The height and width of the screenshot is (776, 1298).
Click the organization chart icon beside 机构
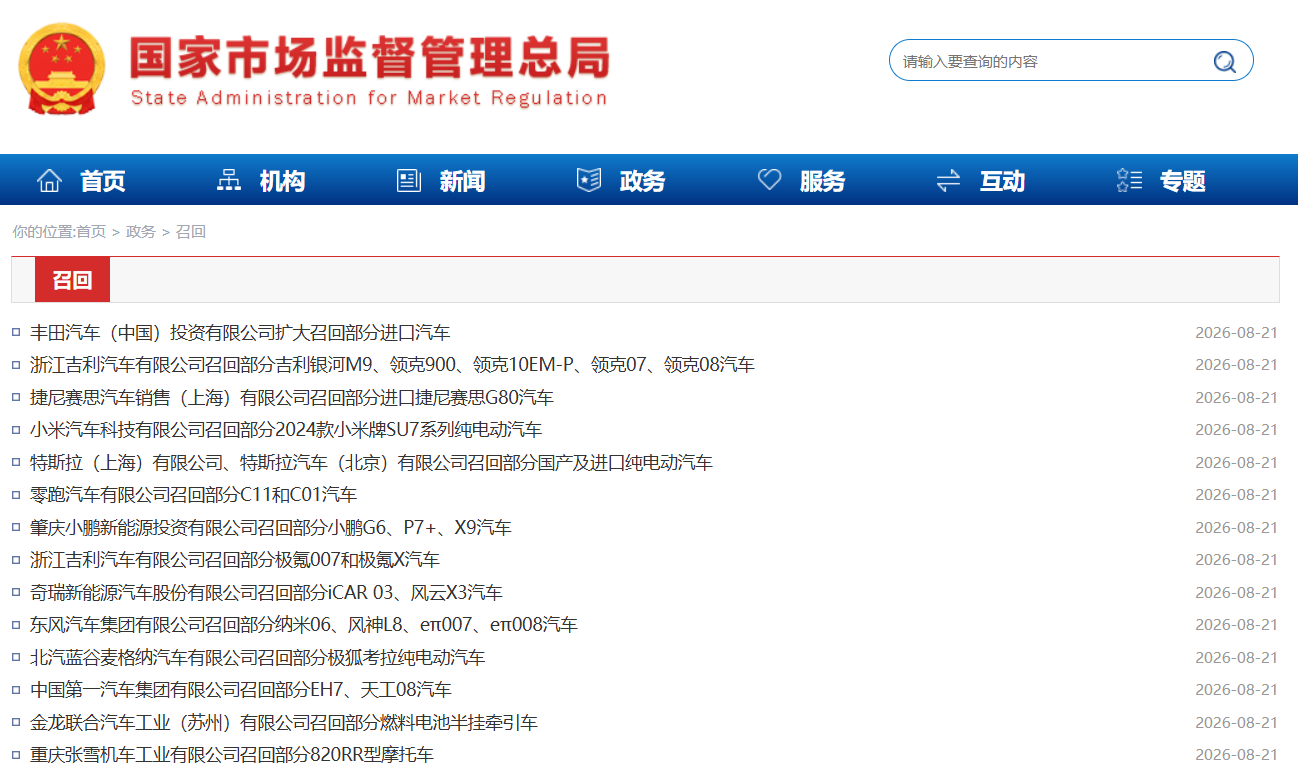tap(229, 181)
